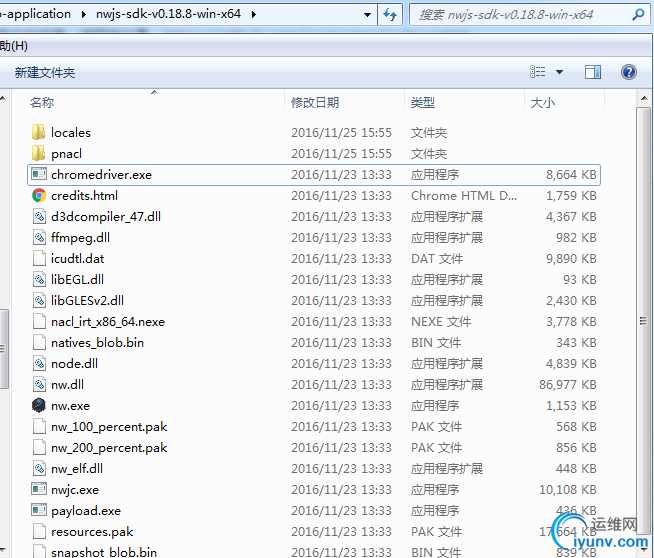The height and width of the screenshot is (558, 654).
Task: Click the nw_100_percent.pak file icon
Action: pos(39,426)
